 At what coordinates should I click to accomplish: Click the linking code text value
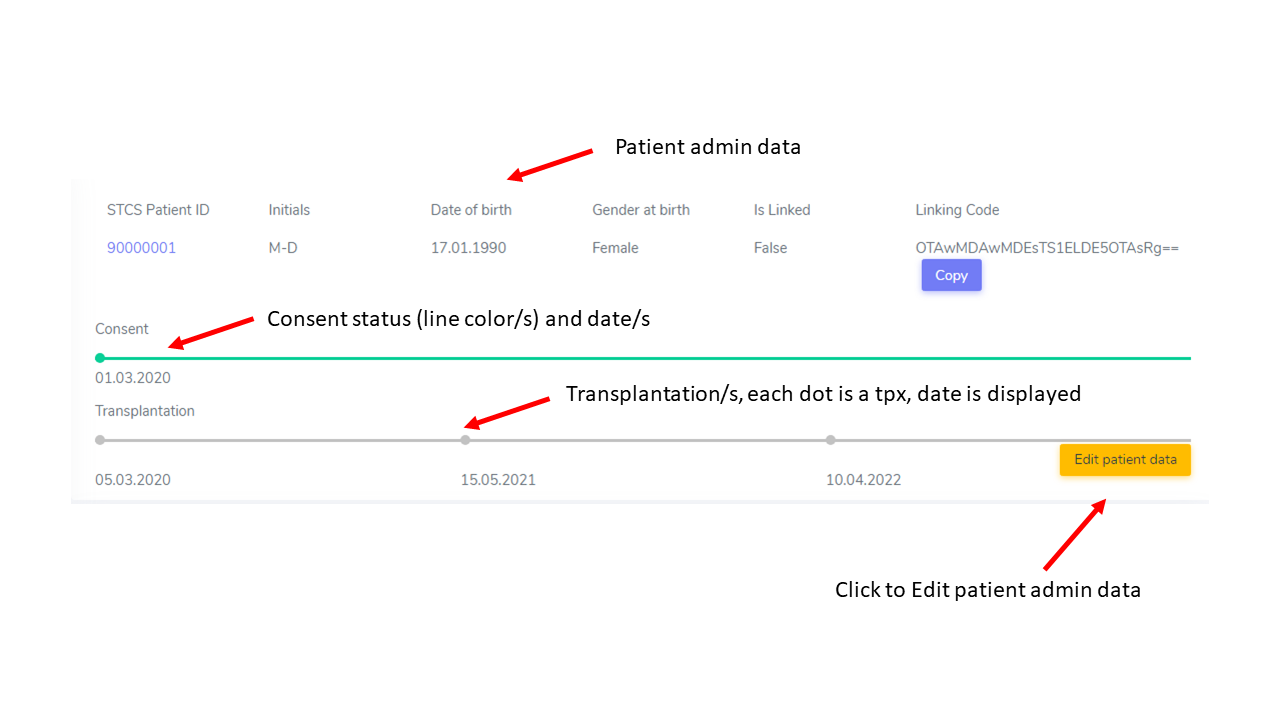(x=1047, y=248)
